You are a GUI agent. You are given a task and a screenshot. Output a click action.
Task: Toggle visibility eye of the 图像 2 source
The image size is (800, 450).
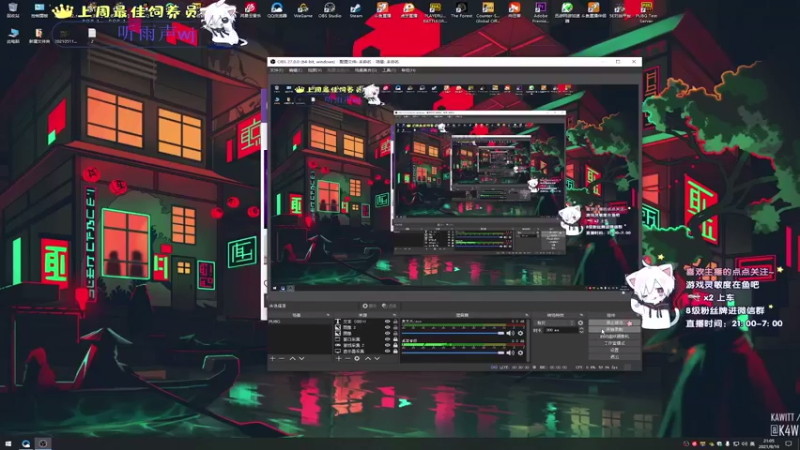387,327
